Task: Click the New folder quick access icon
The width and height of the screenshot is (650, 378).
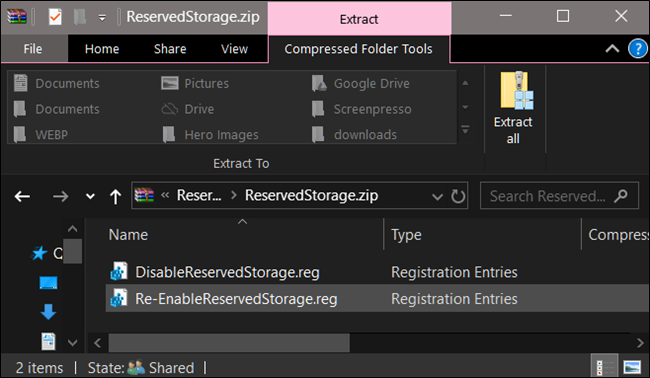Action: coord(80,17)
